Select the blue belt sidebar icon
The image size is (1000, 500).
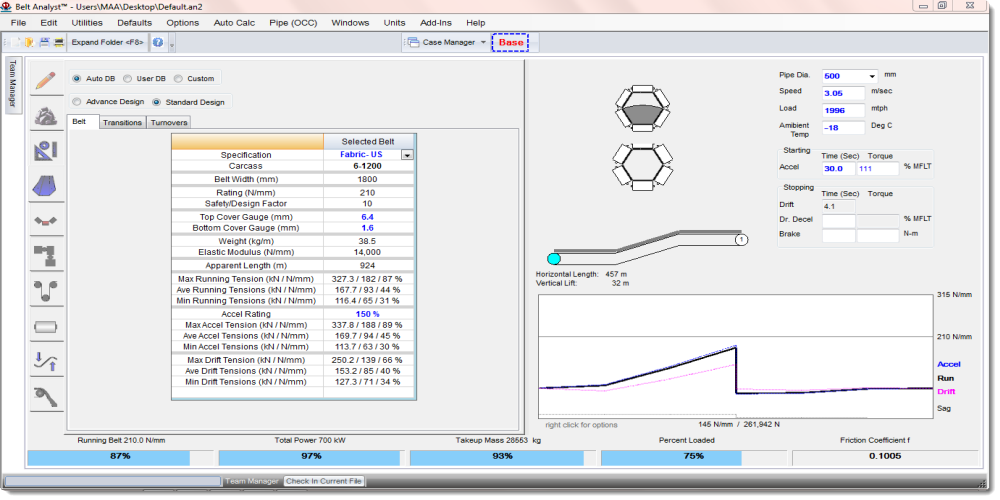pyautogui.click(x=46, y=186)
